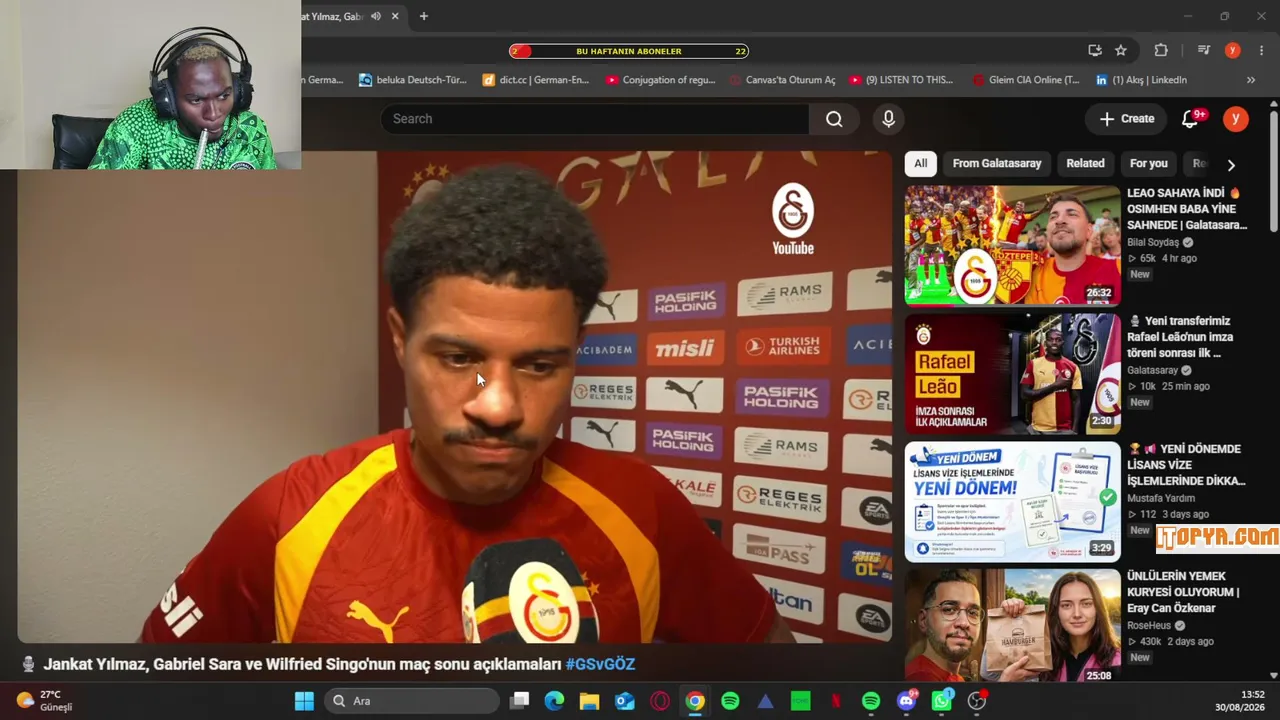
Task: Open Task View on the taskbar
Action: pos(519,701)
